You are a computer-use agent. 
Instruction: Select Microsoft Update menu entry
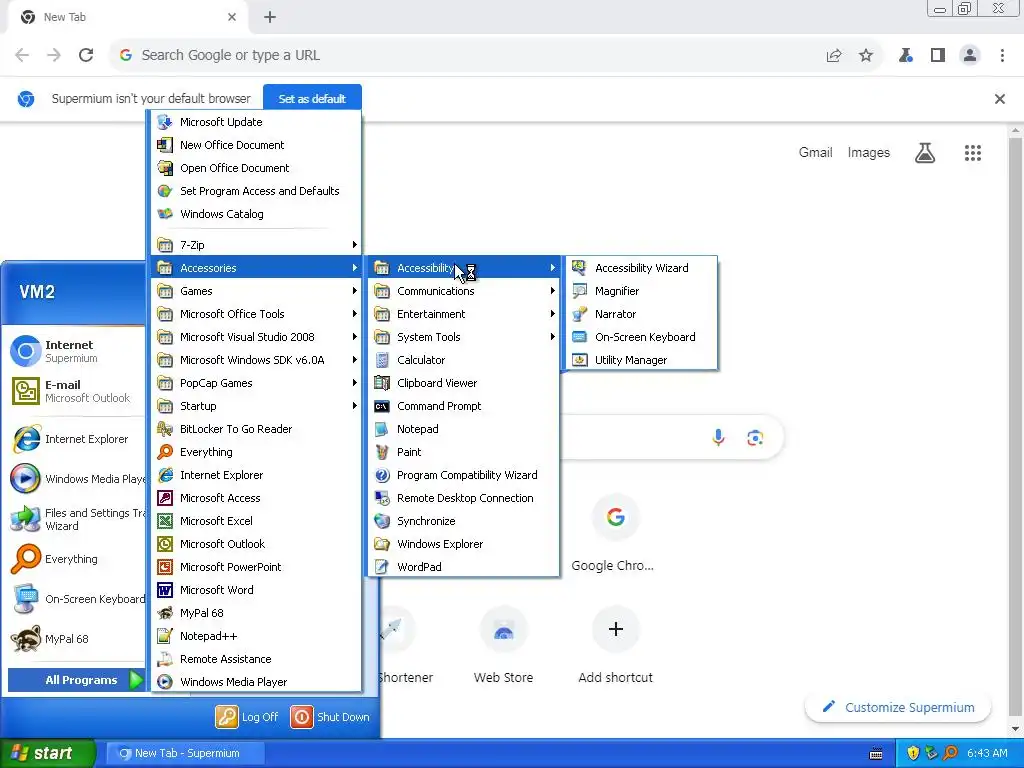point(256,122)
